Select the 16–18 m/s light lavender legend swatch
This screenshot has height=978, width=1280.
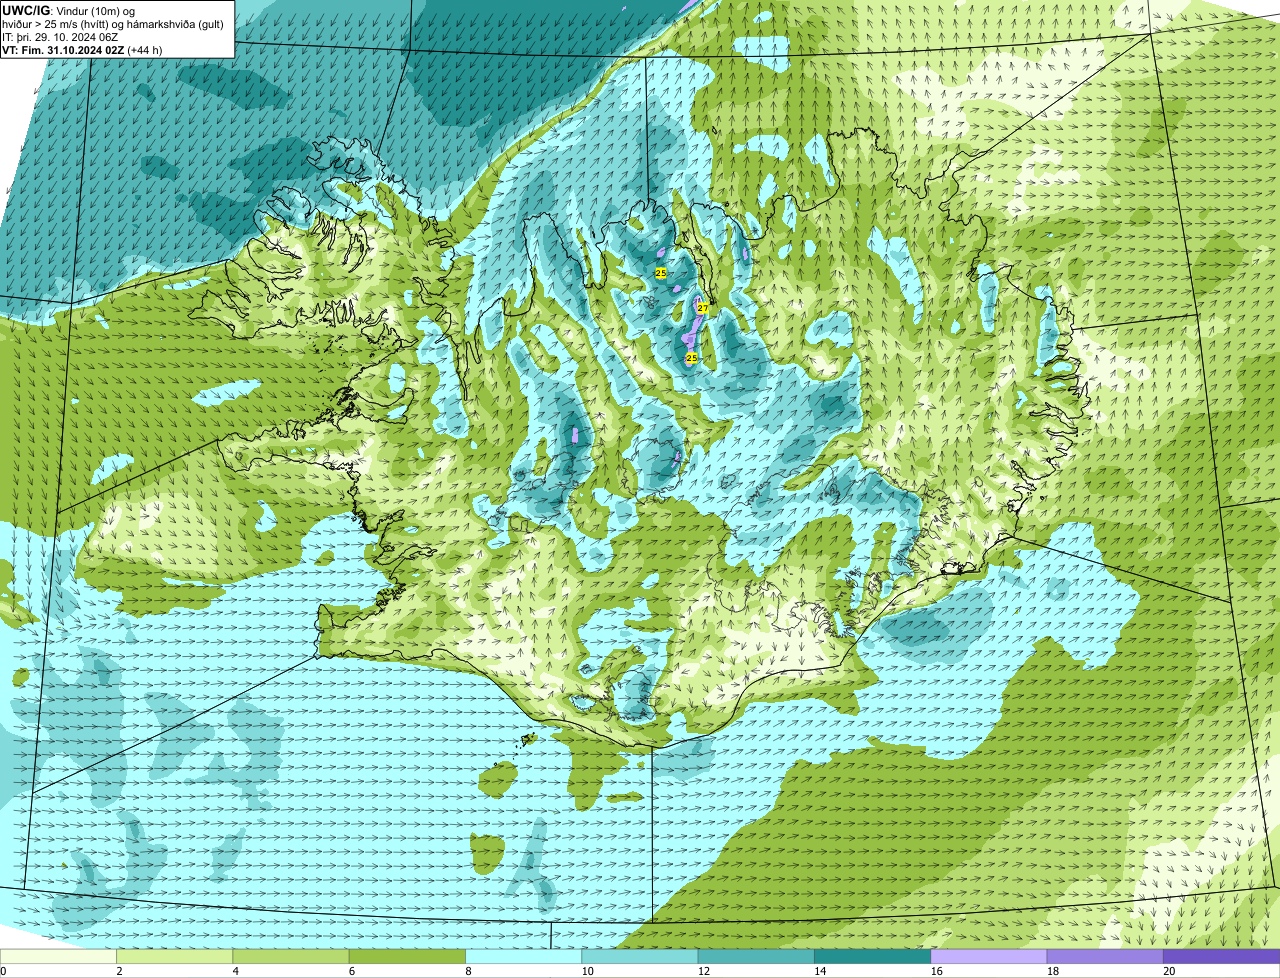coord(988,956)
